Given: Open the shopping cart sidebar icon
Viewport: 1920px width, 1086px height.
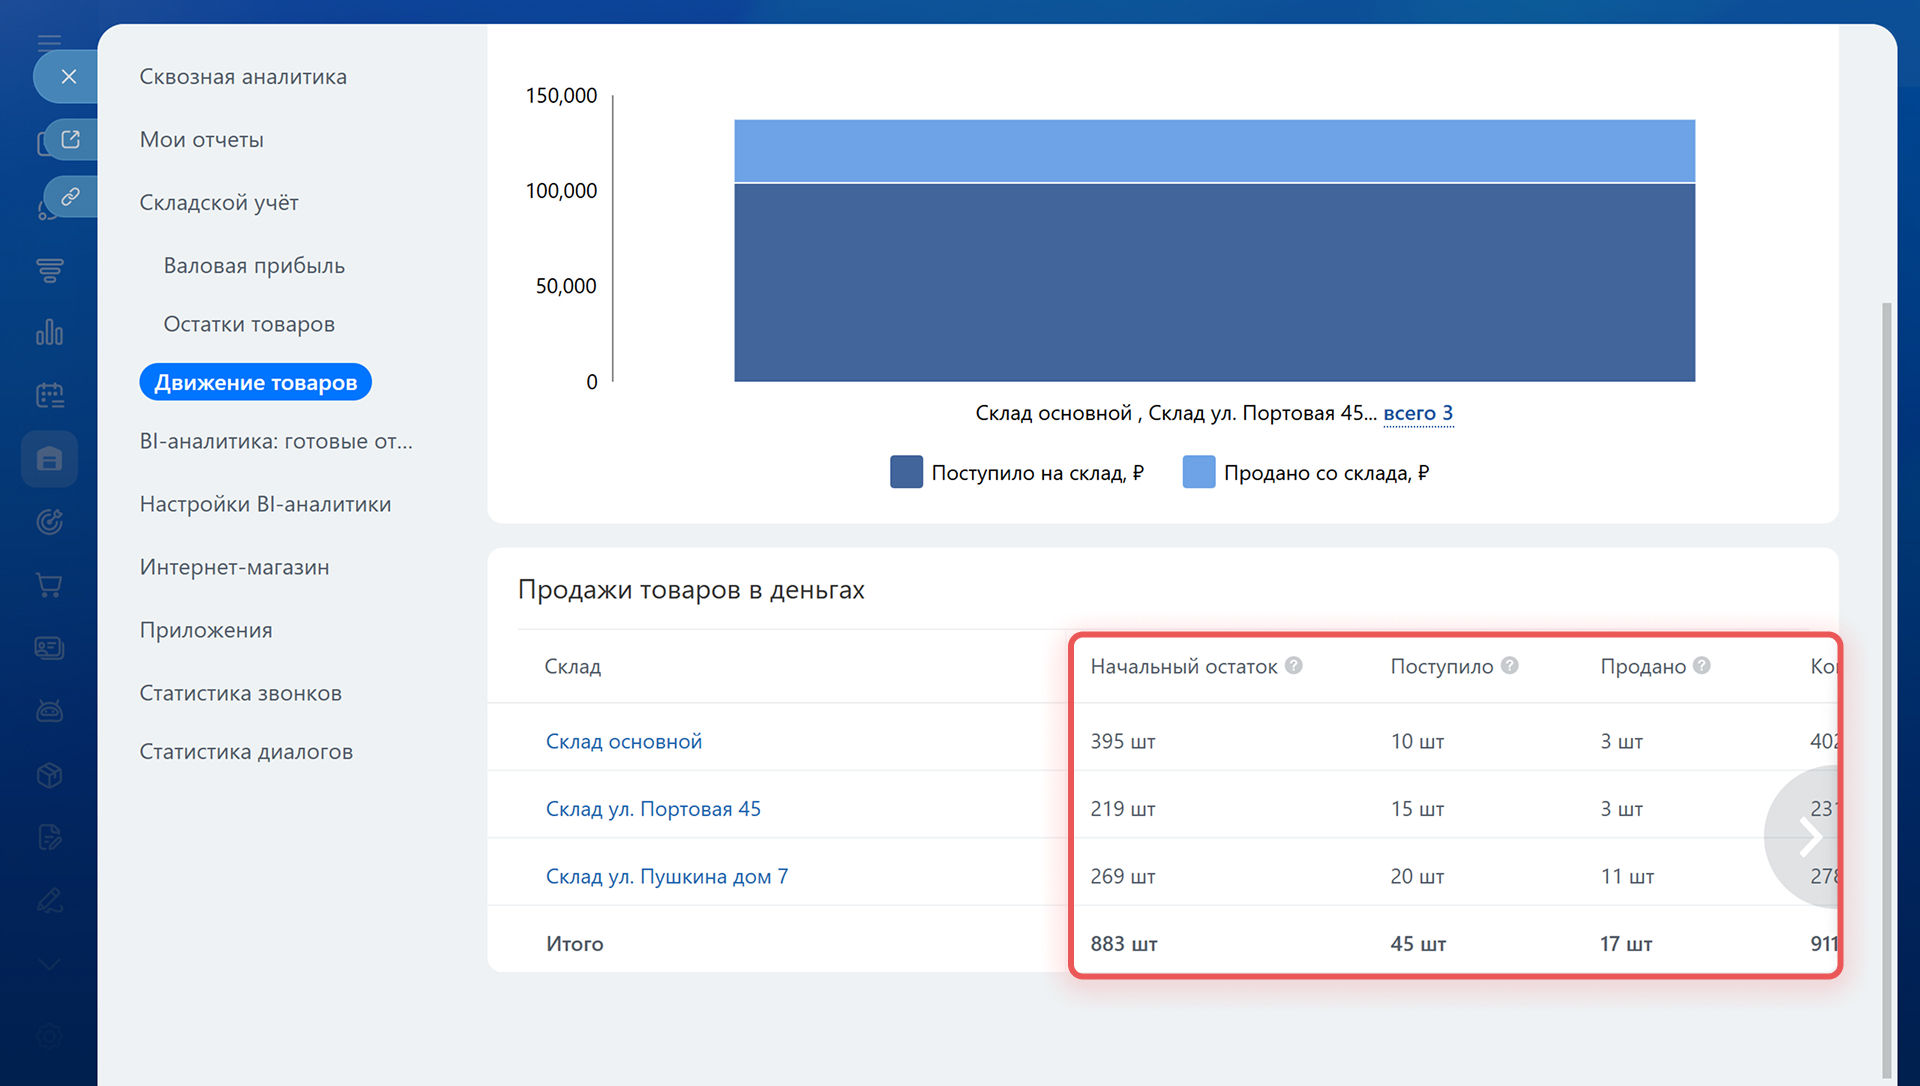Looking at the screenshot, I should pyautogui.click(x=49, y=584).
